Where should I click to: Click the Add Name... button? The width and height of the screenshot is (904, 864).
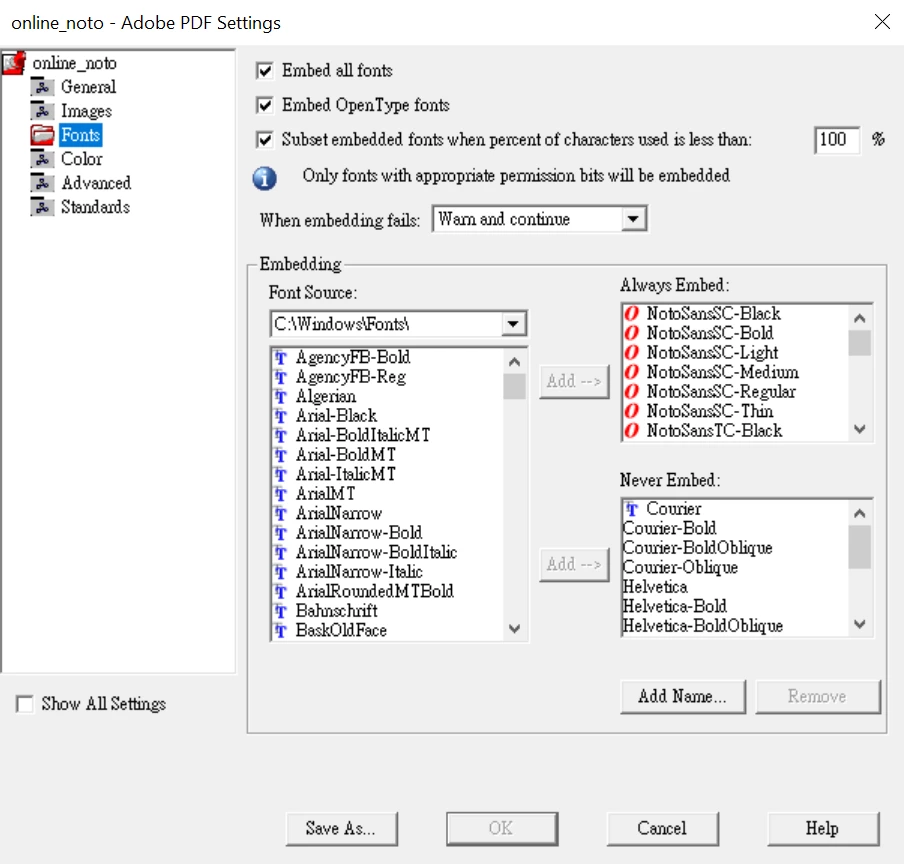pos(683,697)
